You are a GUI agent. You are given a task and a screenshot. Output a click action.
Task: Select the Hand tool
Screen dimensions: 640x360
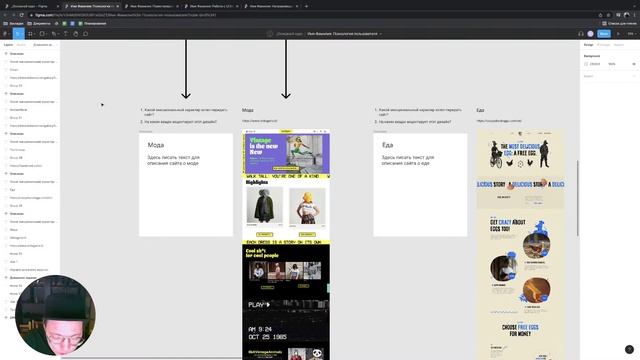(76, 34)
